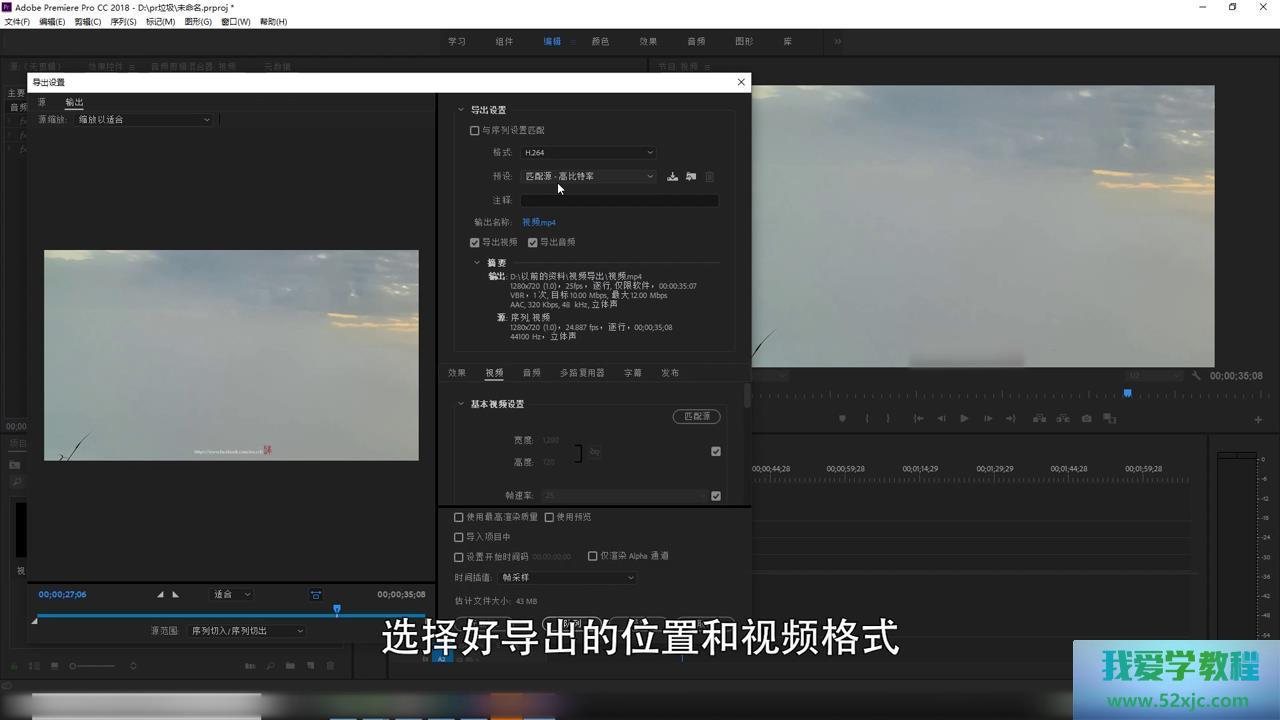Click the Save Preset icon
This screenshot has height=720, width=1280.
point(672,177)
